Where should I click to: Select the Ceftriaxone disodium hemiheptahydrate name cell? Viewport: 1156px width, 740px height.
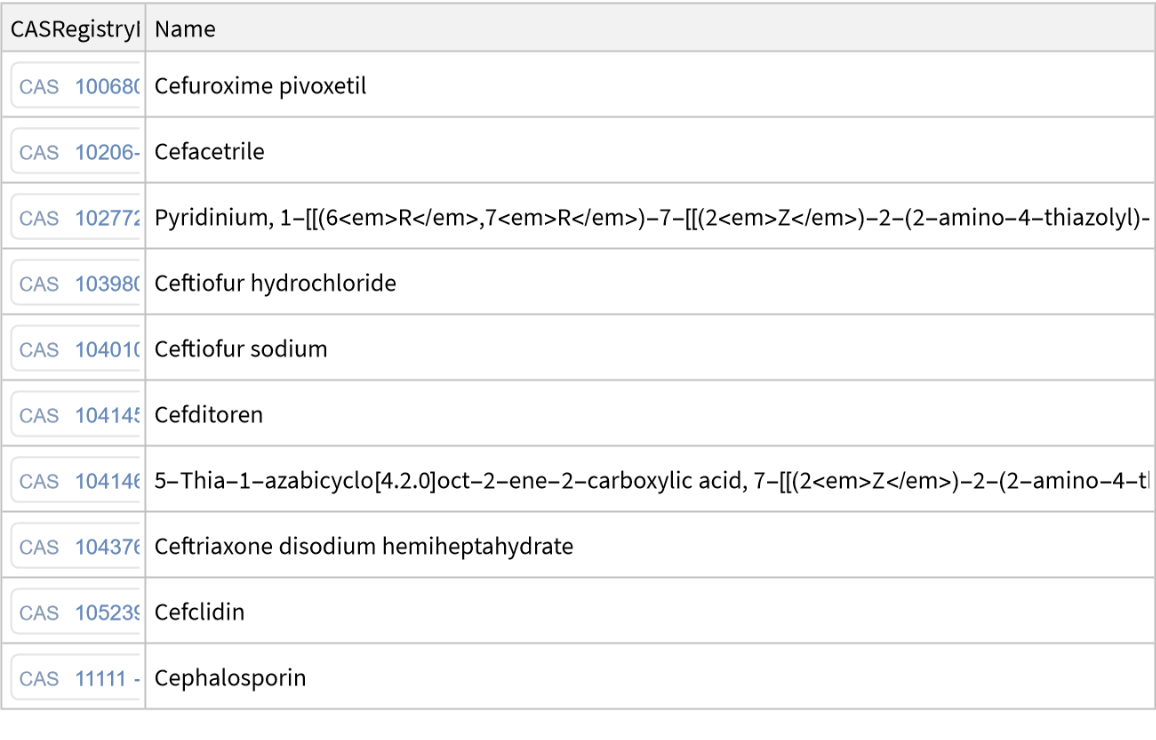click(x=364, y=547)
